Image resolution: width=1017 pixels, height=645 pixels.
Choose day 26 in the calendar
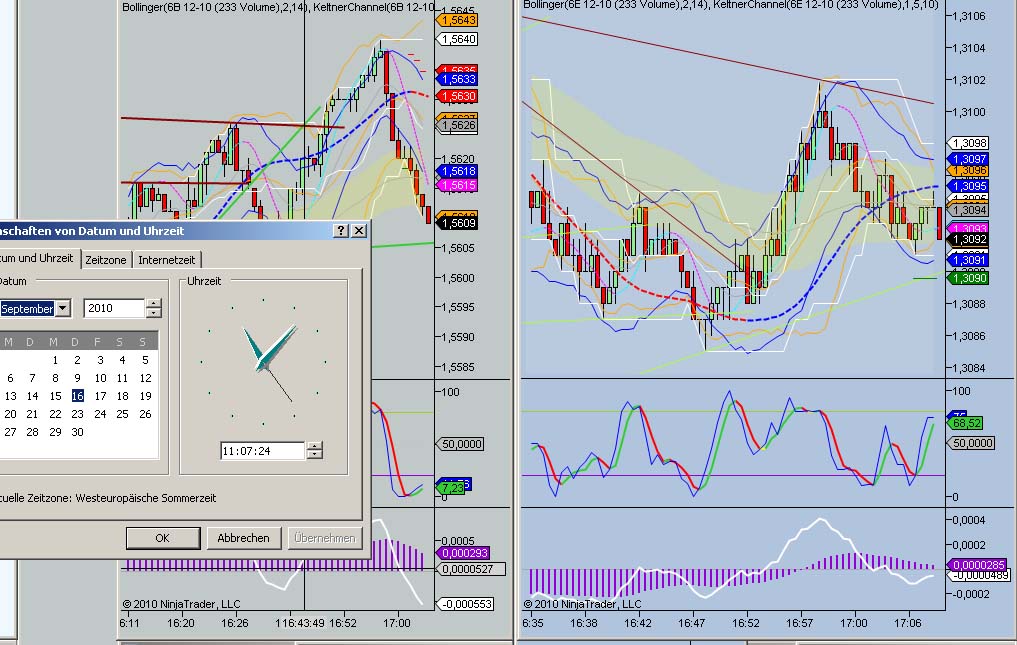pos(145,414)
